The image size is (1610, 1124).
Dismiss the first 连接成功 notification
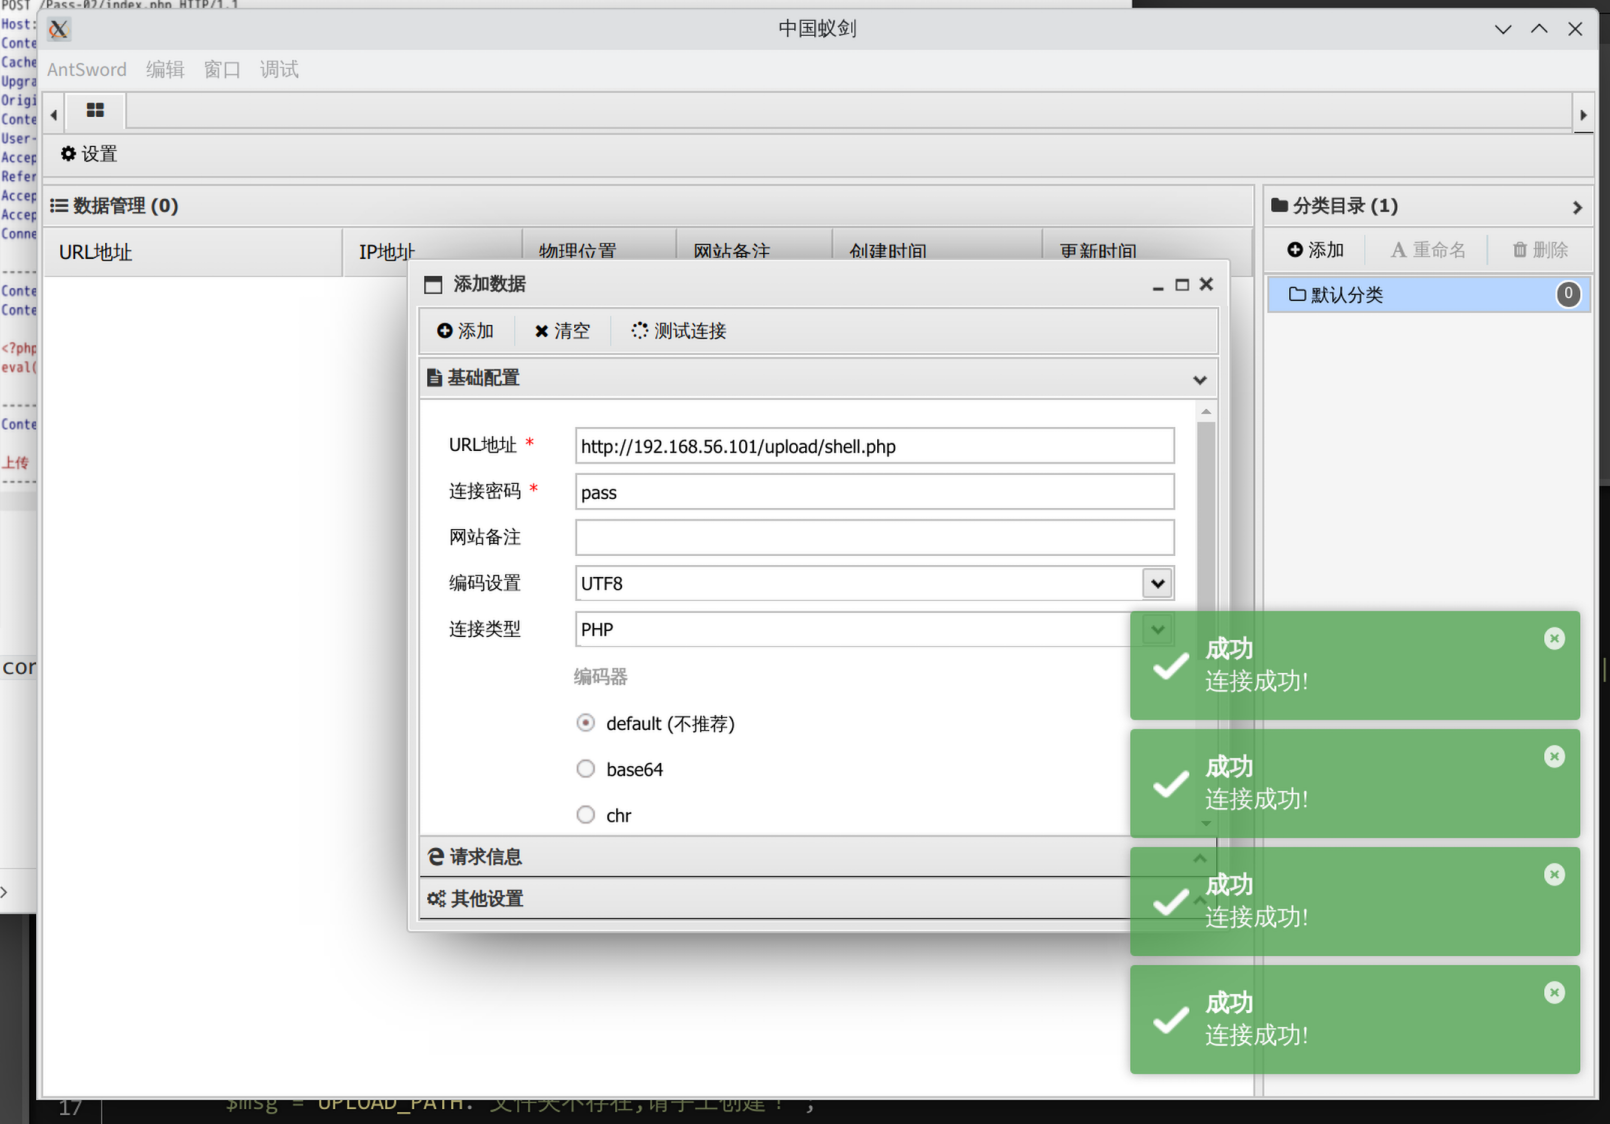(1554, 638)
